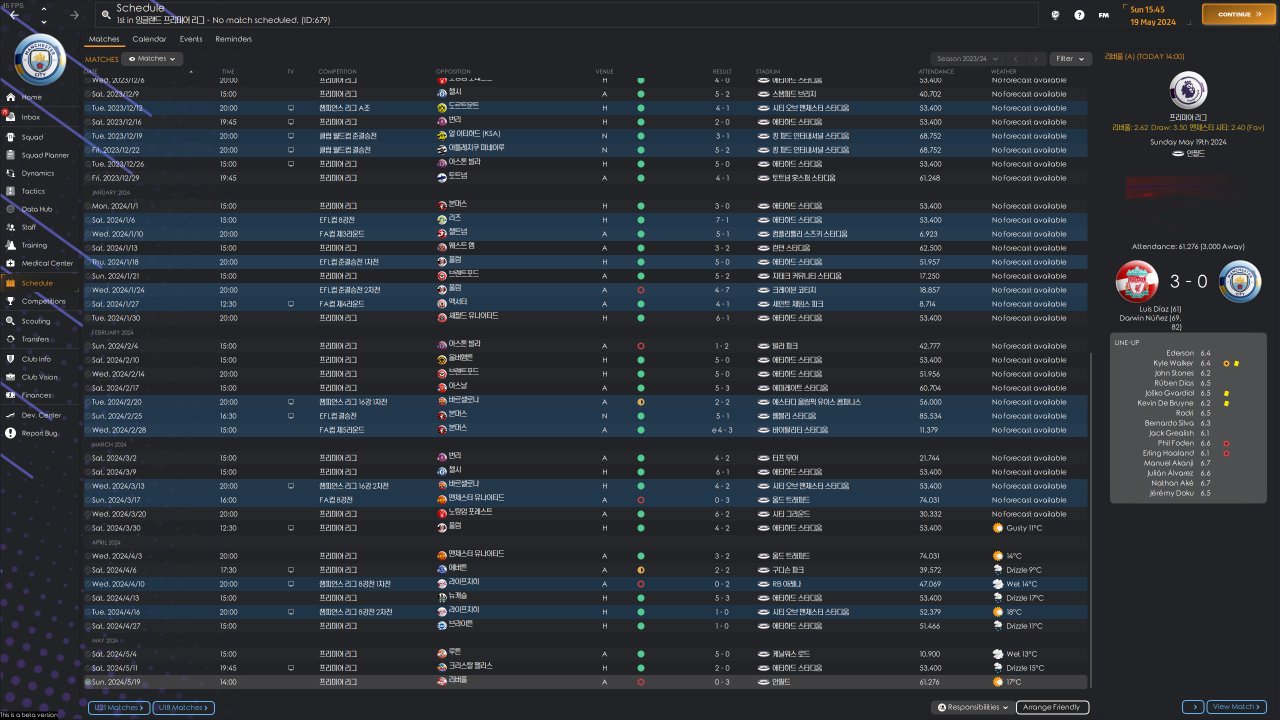This screenshot has height=720, width=1280.
Task: Select the Sat. 2024/5/4 match row
Action: [x=587, y=654]
